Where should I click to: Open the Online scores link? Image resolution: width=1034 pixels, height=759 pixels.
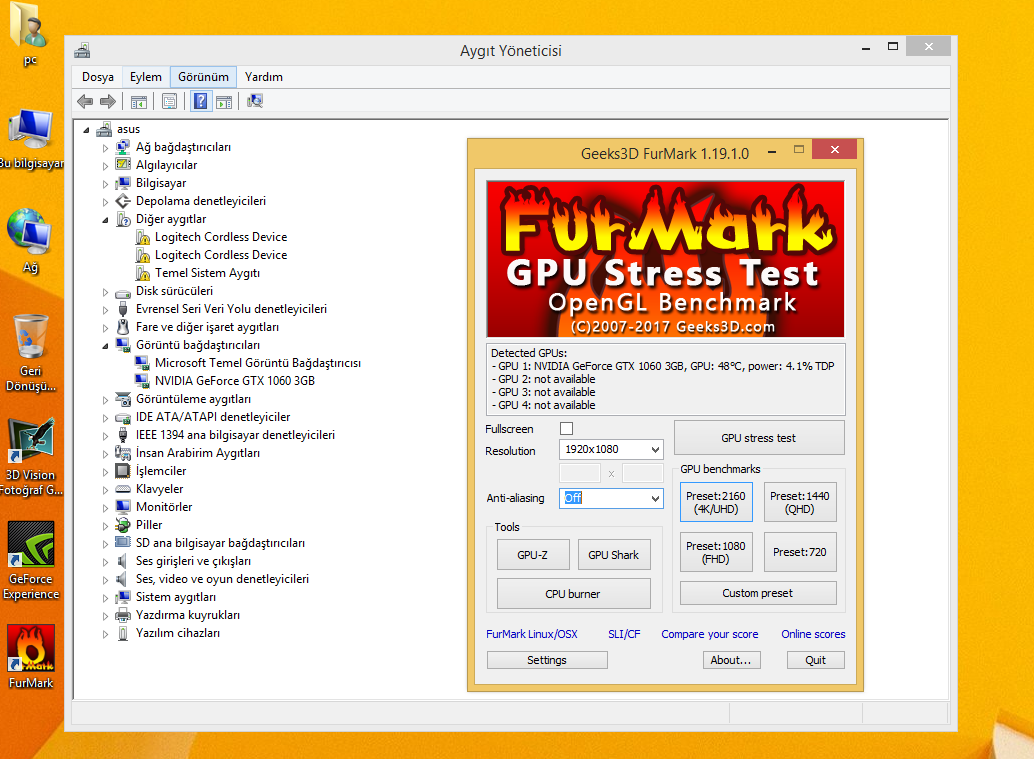(x=813, y=634)
